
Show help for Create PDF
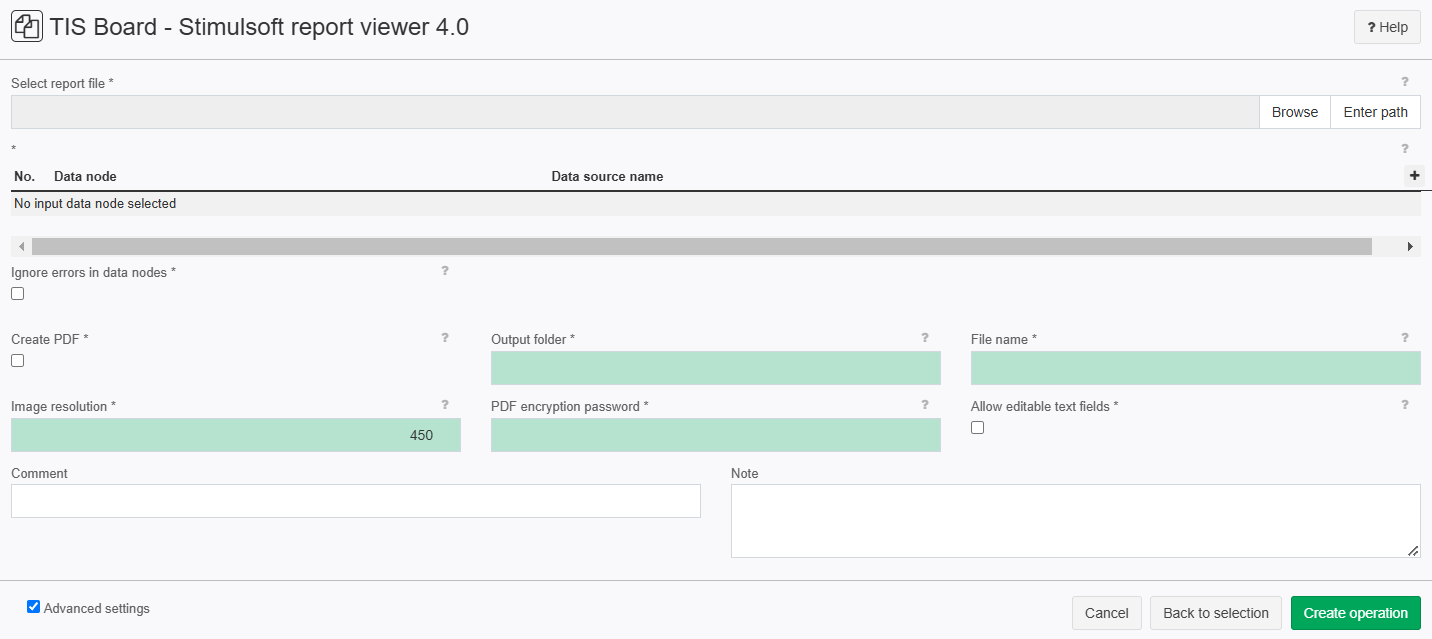coord(445,338)
